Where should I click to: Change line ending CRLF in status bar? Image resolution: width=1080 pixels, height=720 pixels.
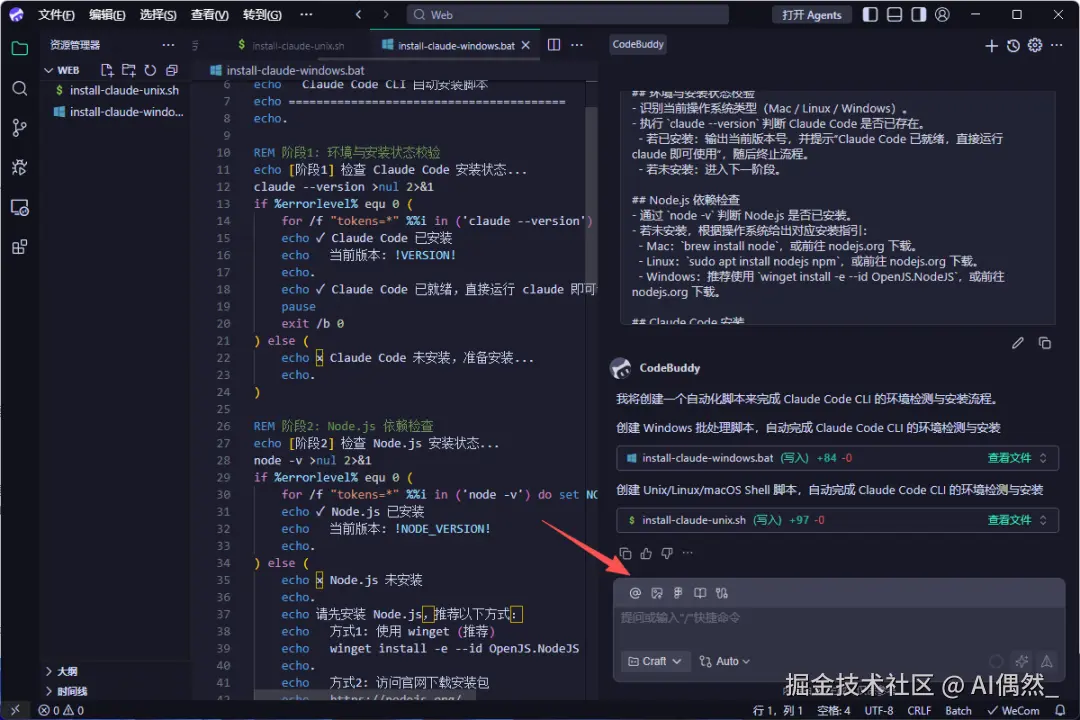tap(920, 710)
